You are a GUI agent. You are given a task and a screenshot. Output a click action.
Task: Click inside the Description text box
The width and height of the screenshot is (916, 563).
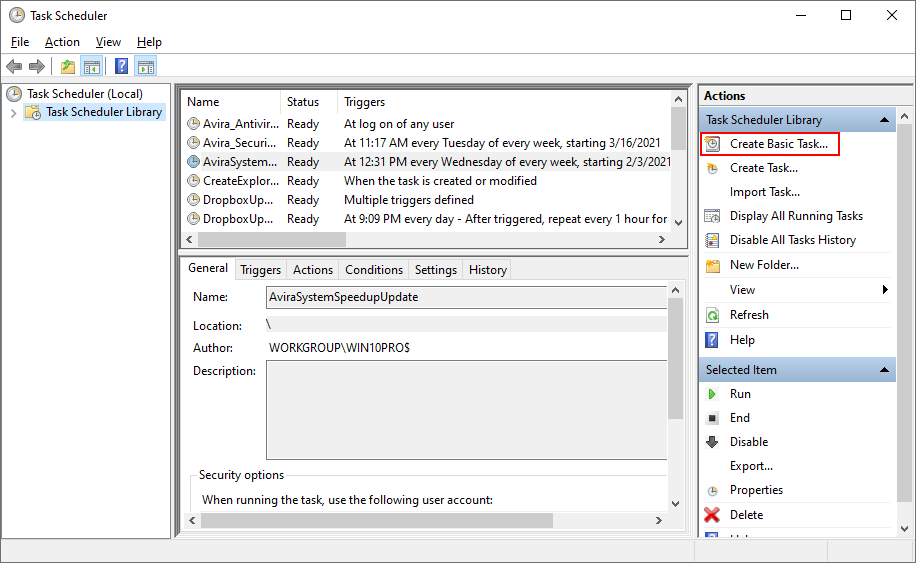pyautogui.click(x=466, y=410)
